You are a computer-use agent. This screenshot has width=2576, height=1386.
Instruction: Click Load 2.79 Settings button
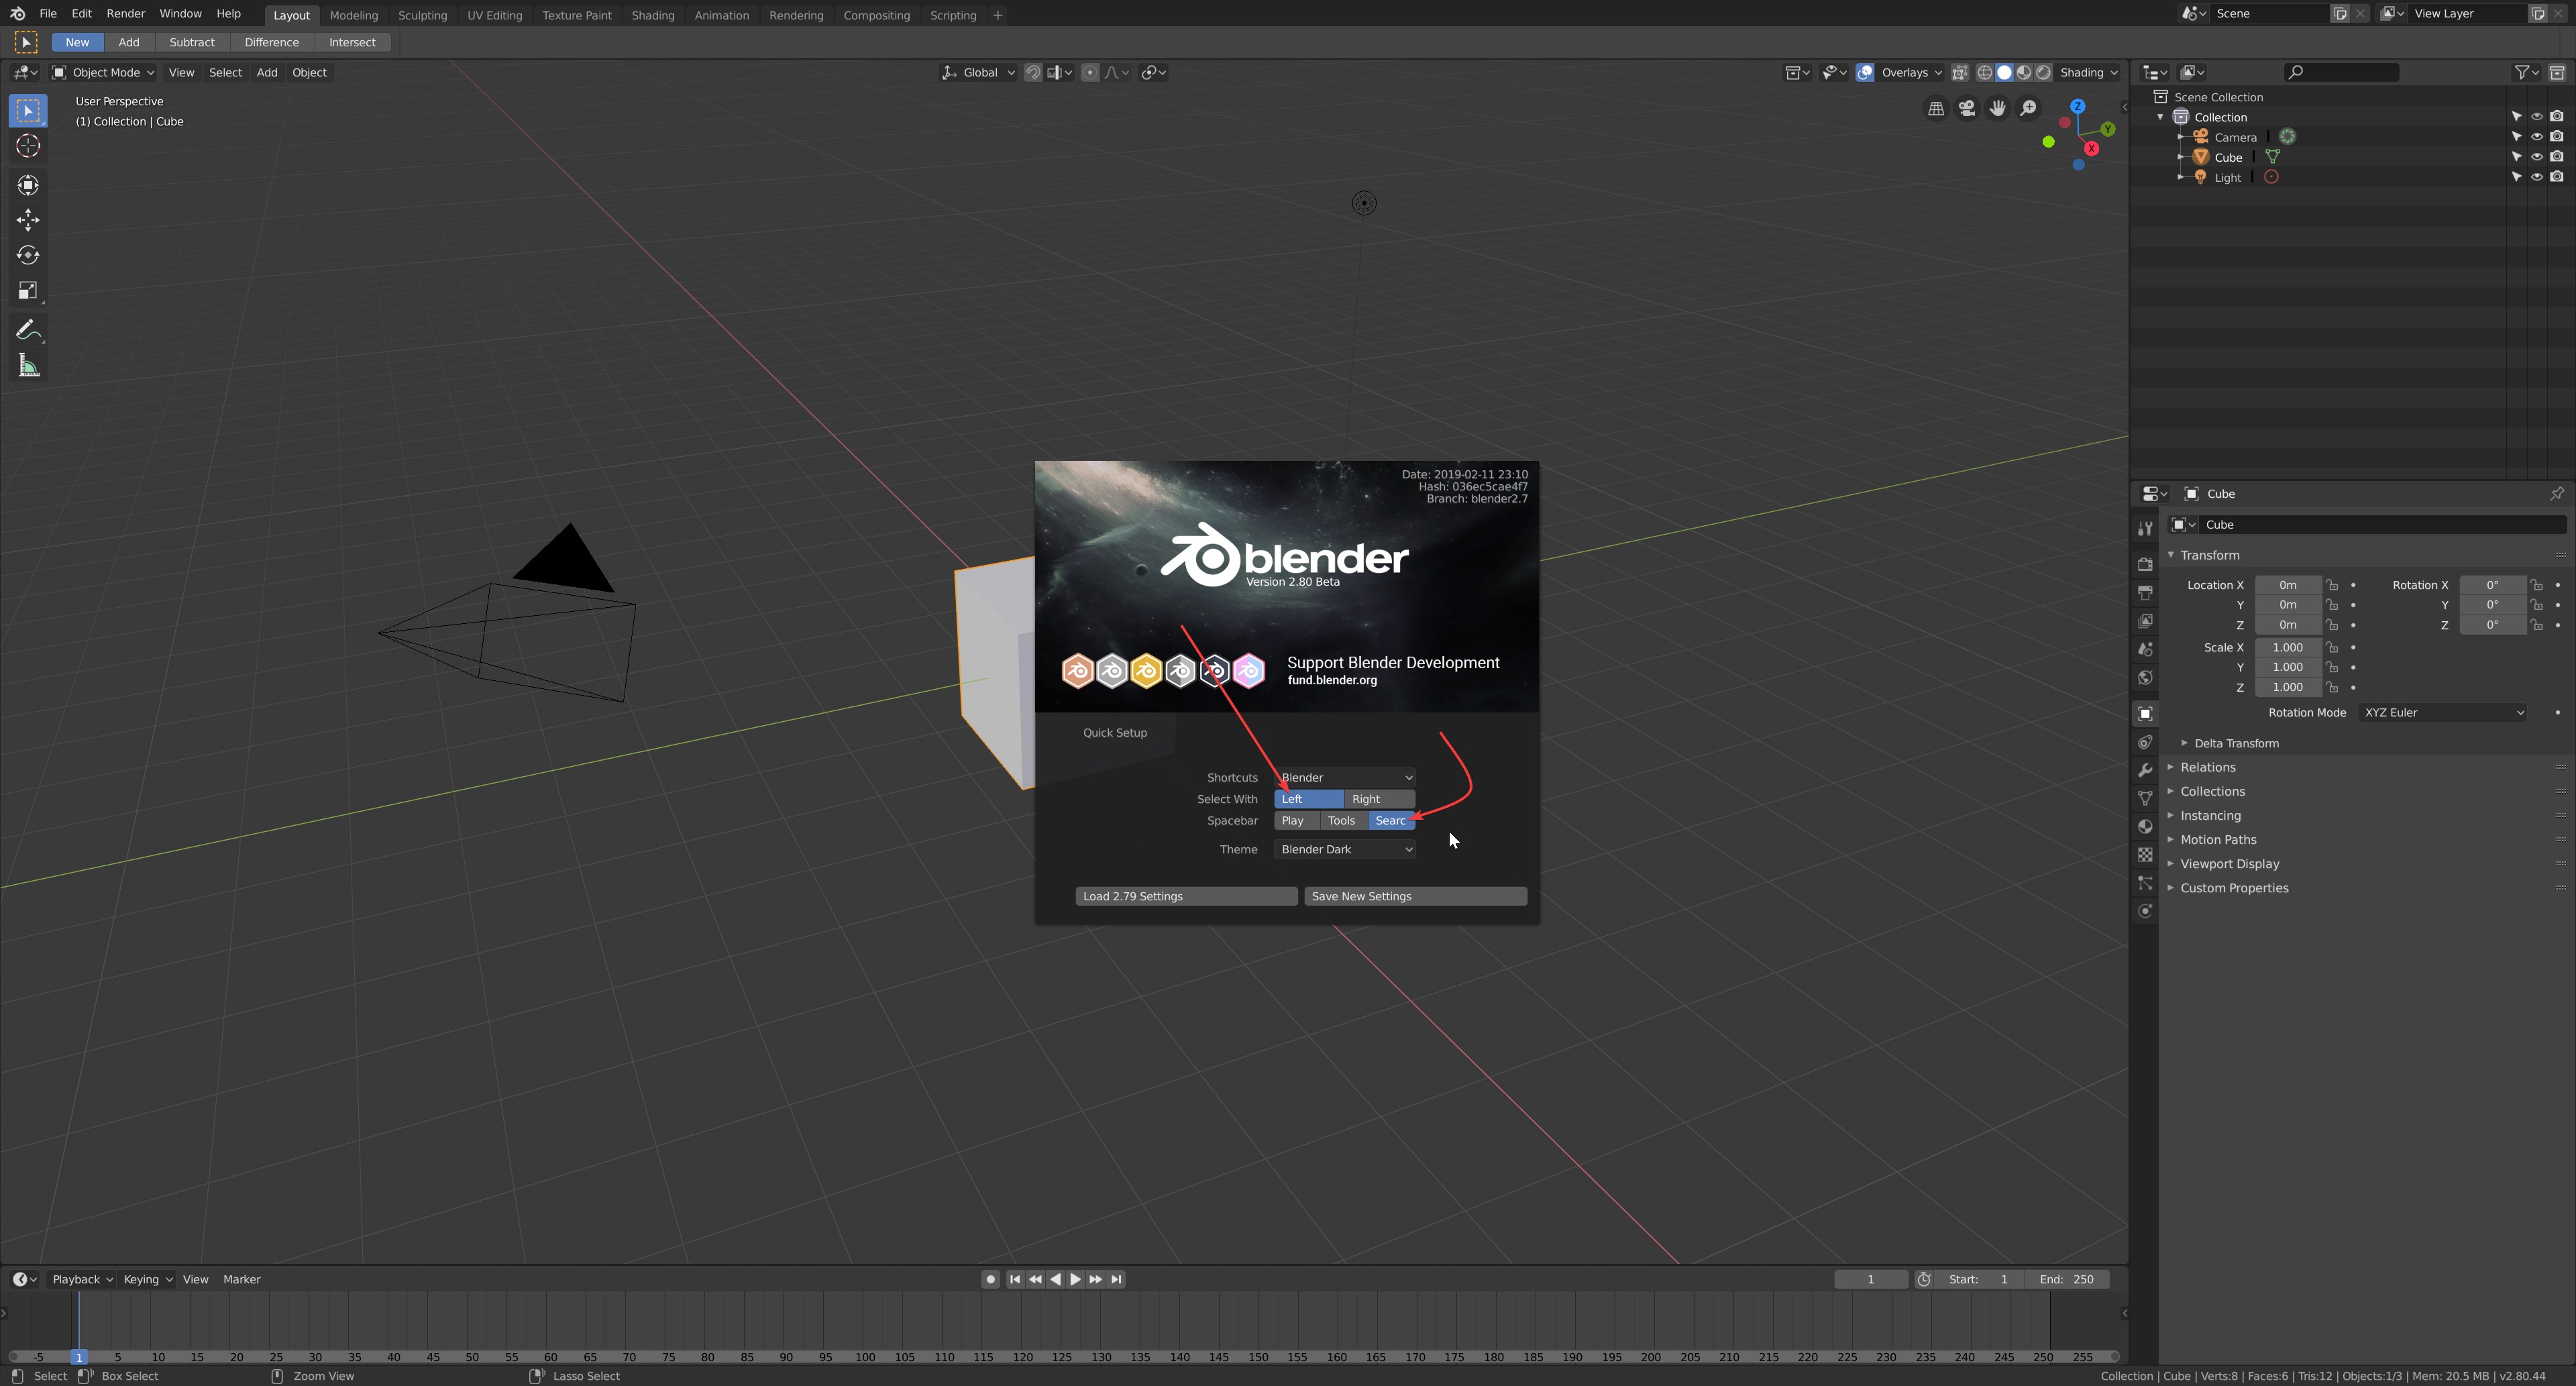(1186, 896)
